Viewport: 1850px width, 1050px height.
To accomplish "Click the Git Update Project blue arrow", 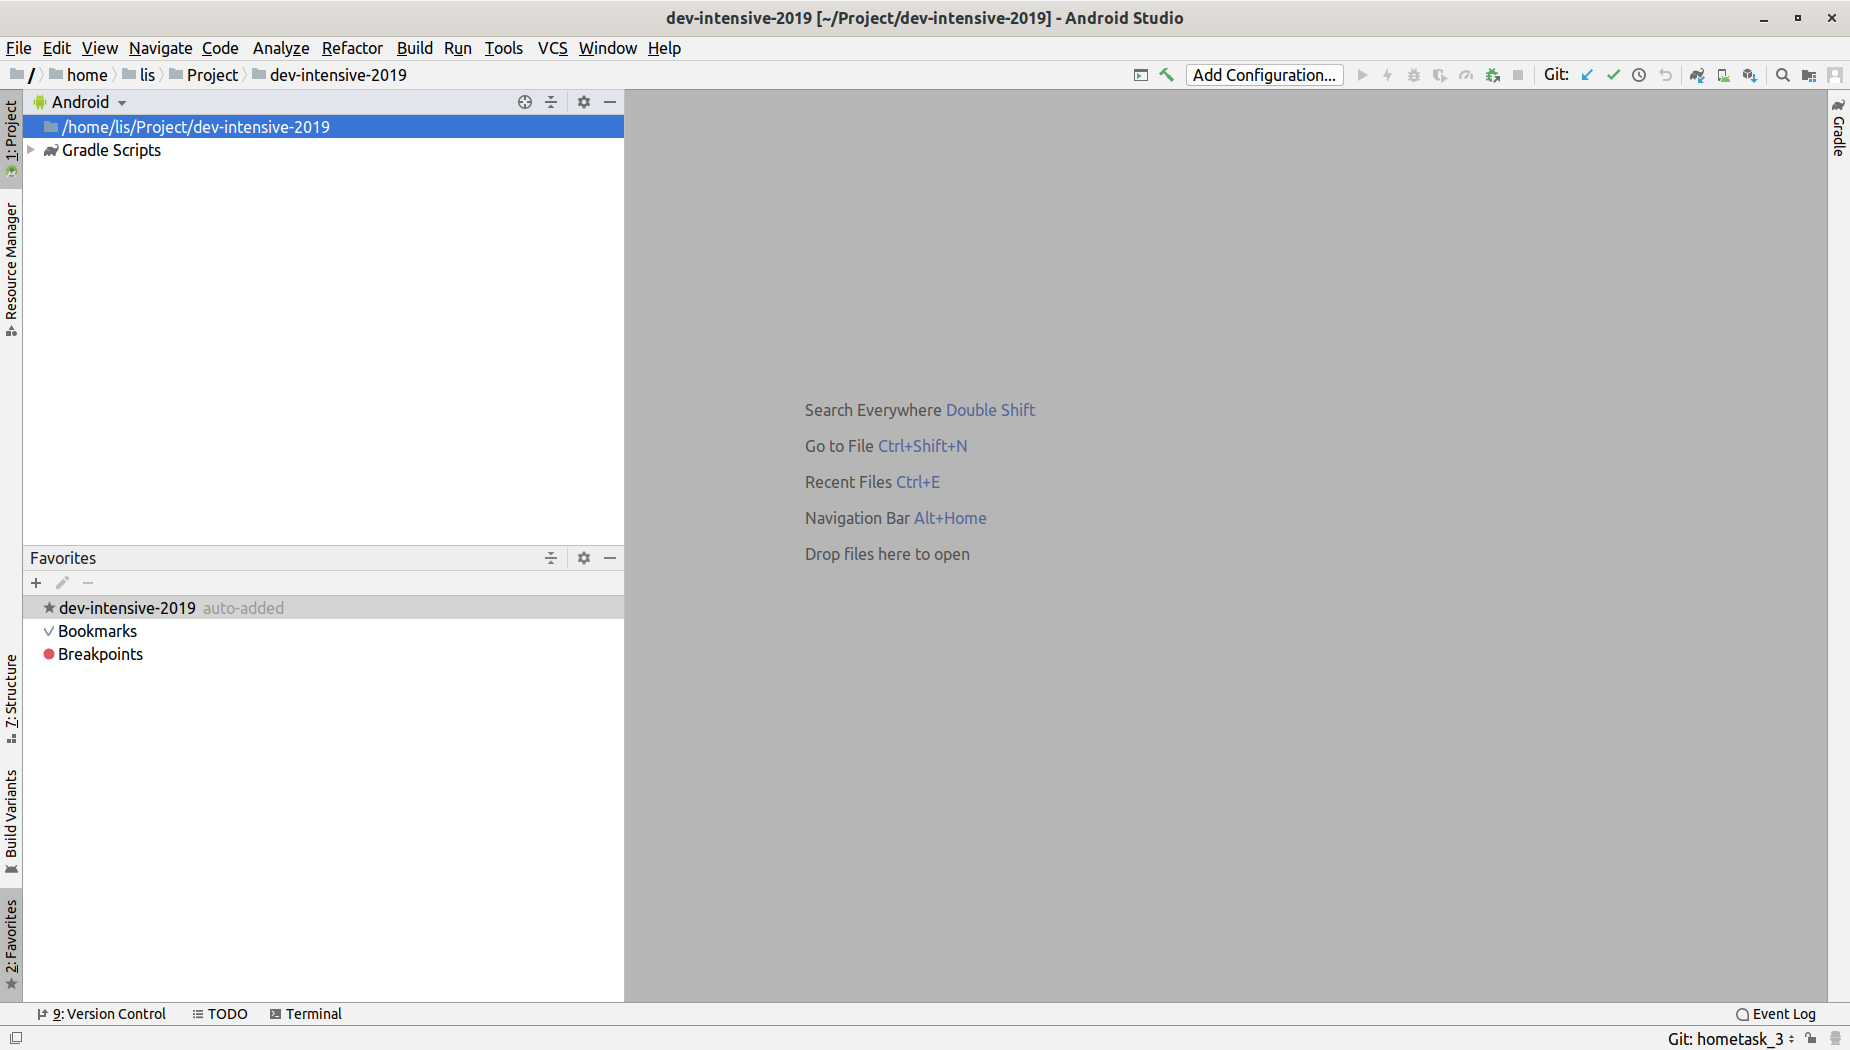I will pyautogui.click(x=1587, y=75).
